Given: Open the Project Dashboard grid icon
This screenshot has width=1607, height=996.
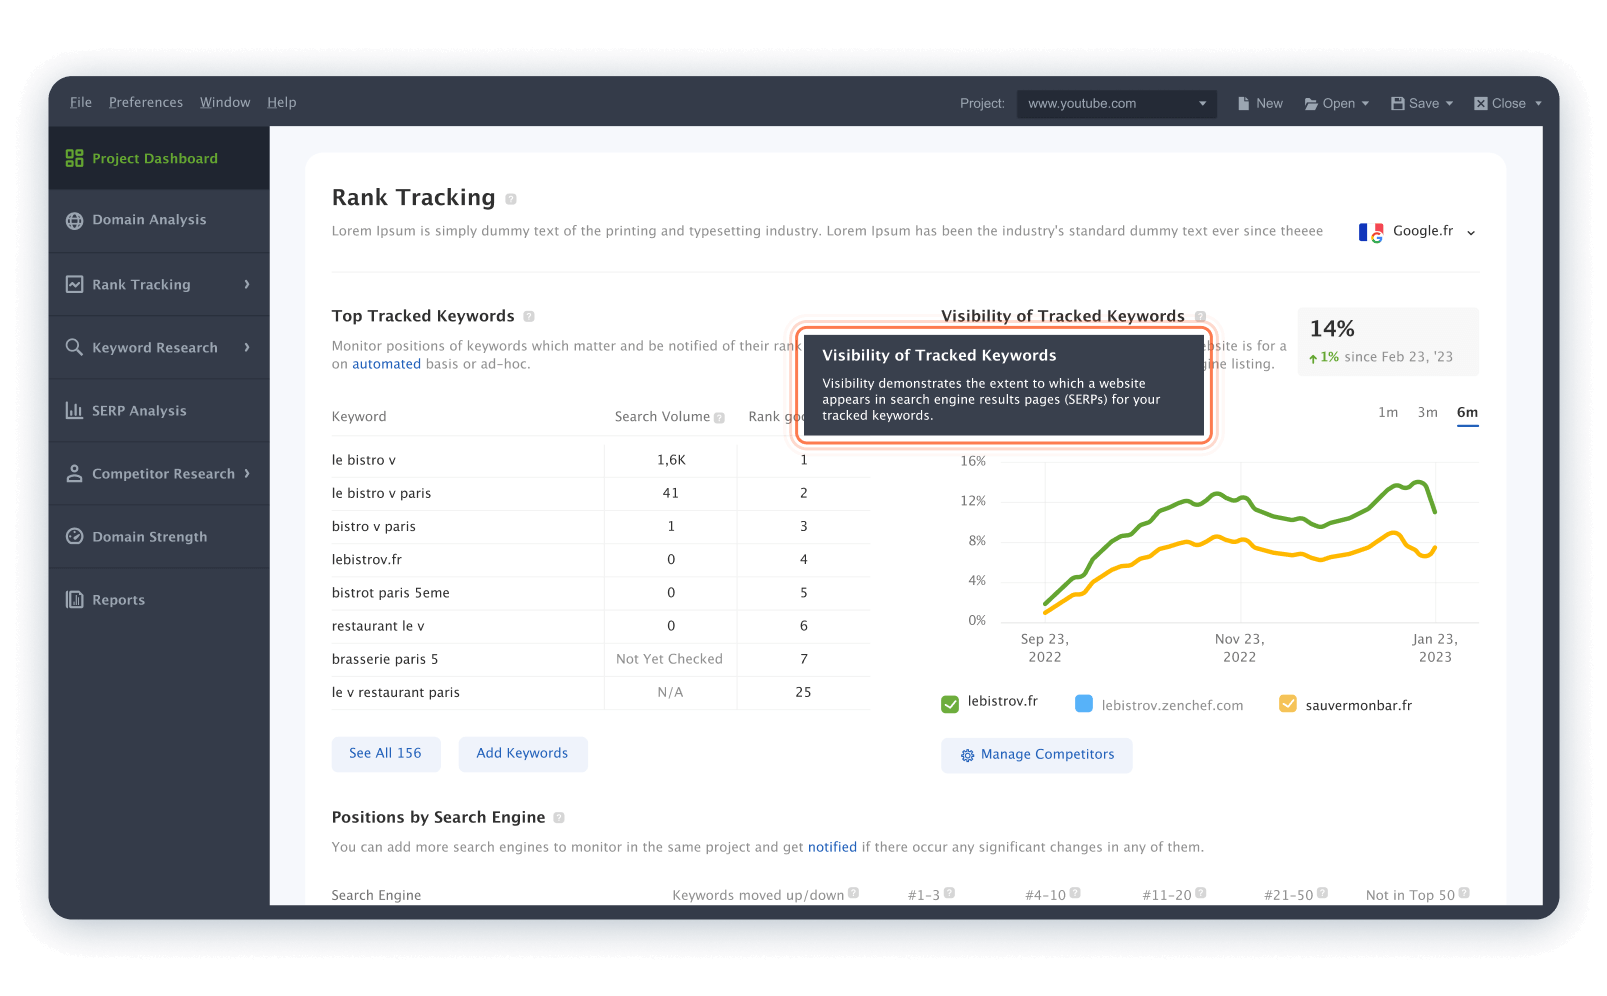Looking at the screenshot, I should click(x=74, y=158).
